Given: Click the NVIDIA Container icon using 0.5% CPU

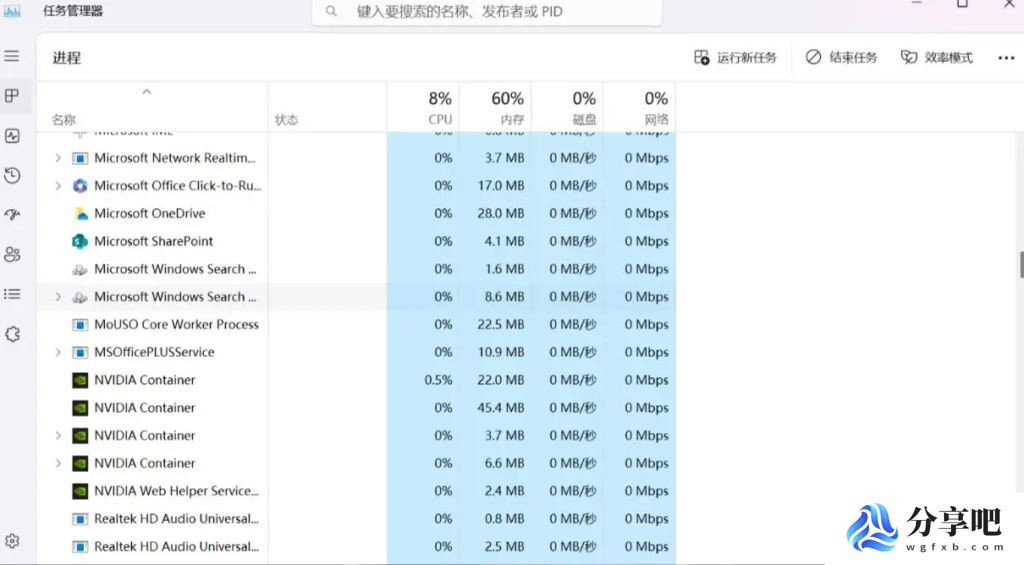Looking at the screenshot, I should 80,380.
